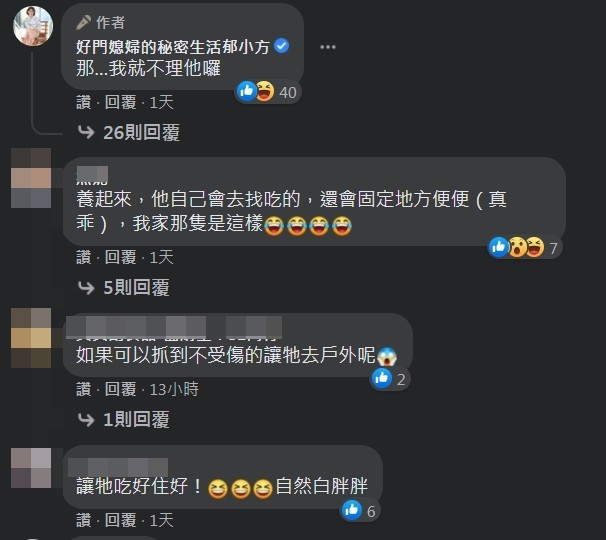Image resolution: width=606 pixels, height=540 pixels.
Task: Click the wow reaction icon with count 7
Action: click(517, 247)
